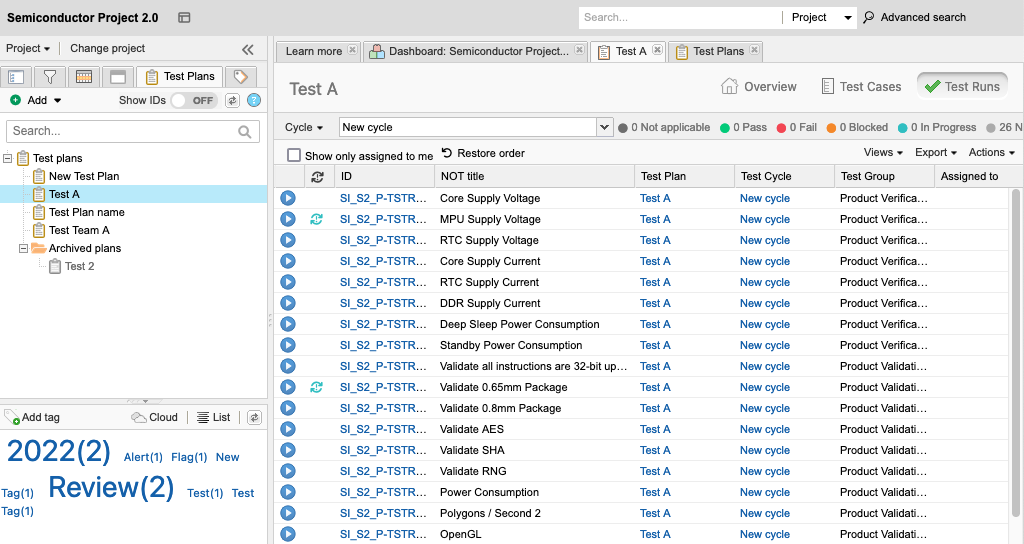
Task: Click the sync column header icon
Action: [318, 176]
